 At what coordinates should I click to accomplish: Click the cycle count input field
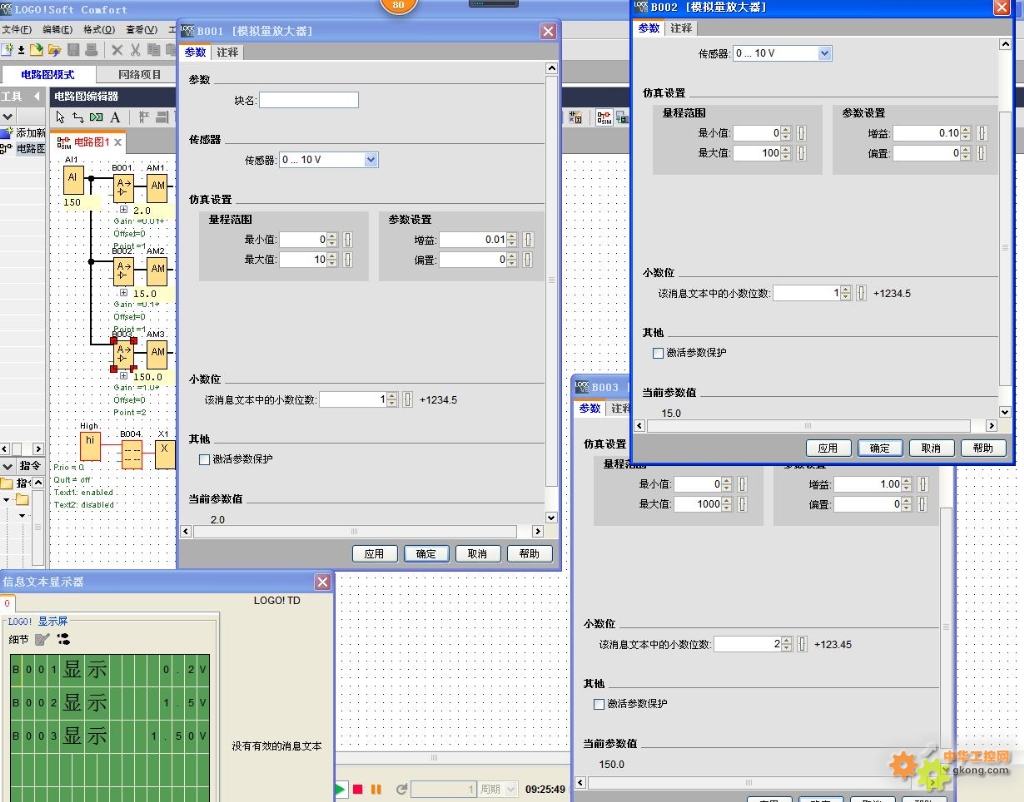click(x=443, y=789)
